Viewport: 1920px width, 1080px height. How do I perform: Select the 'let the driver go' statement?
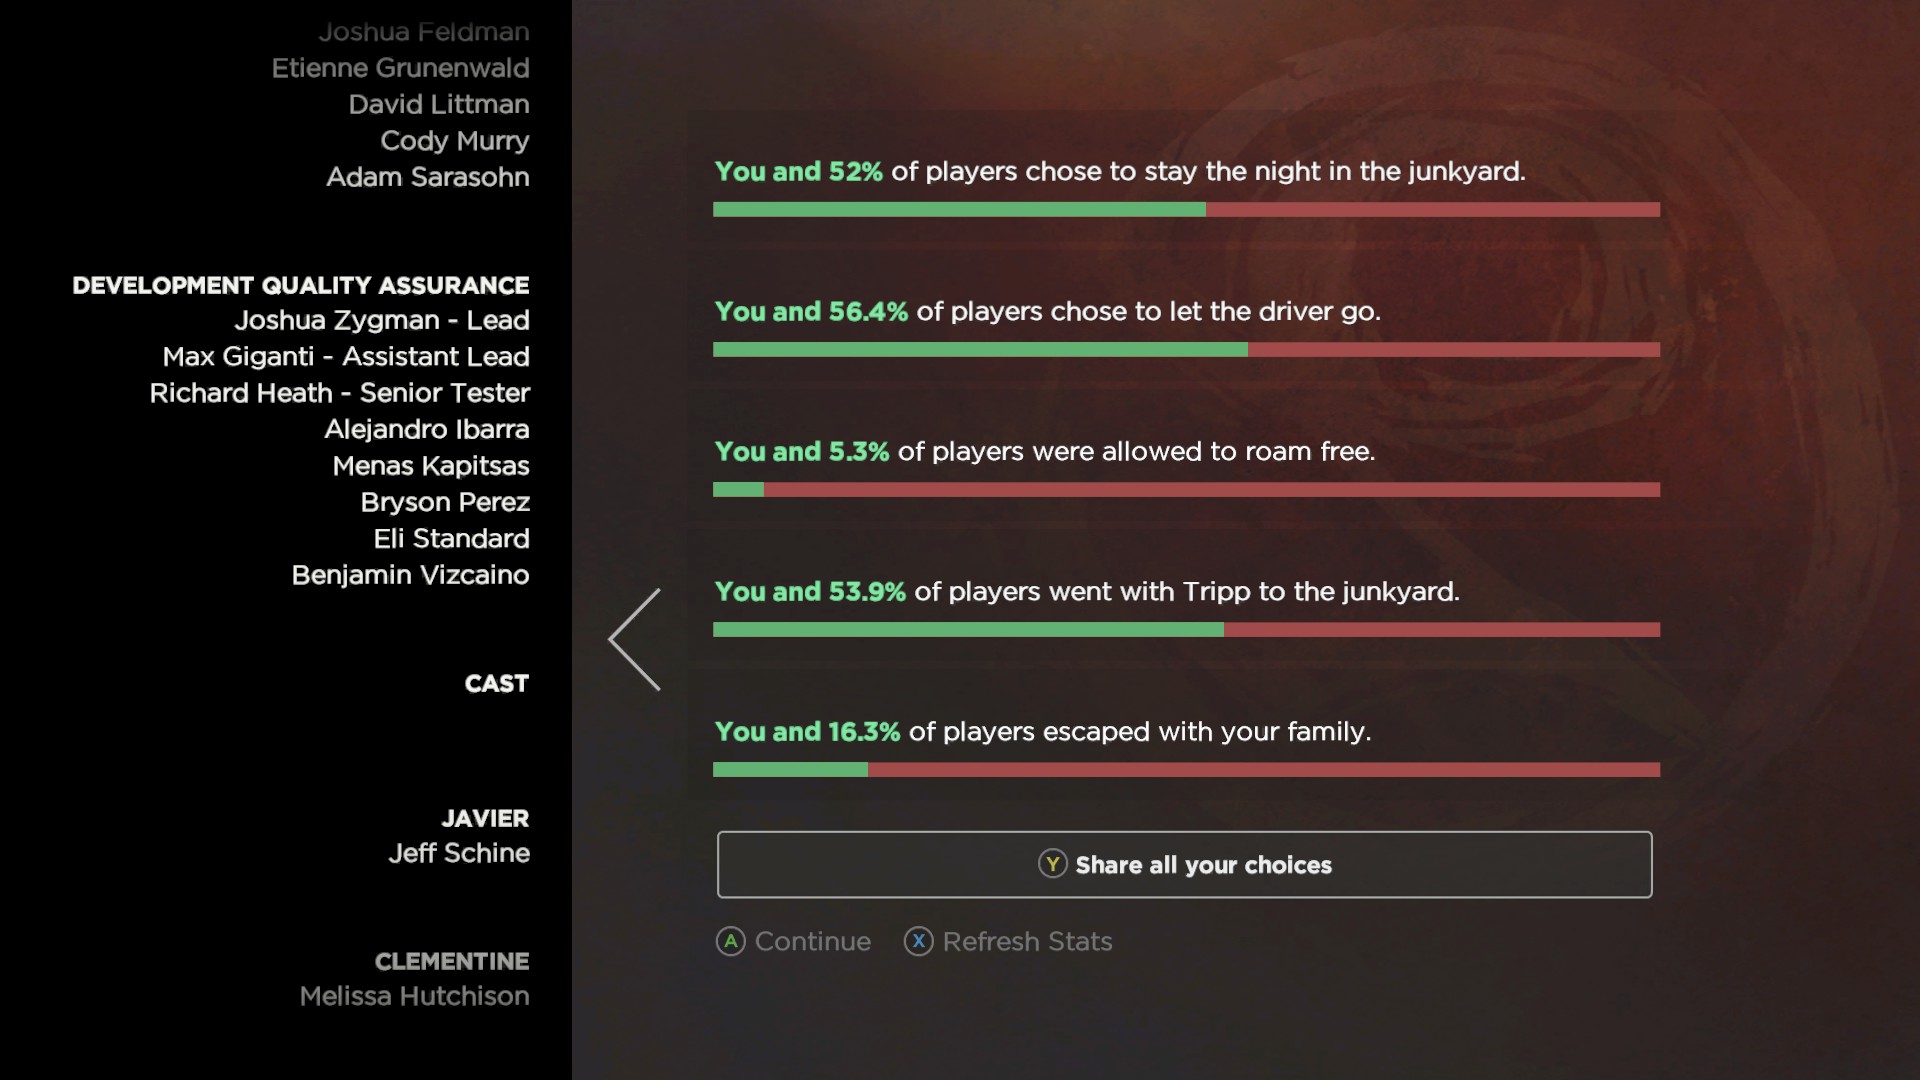point(1047,312)
